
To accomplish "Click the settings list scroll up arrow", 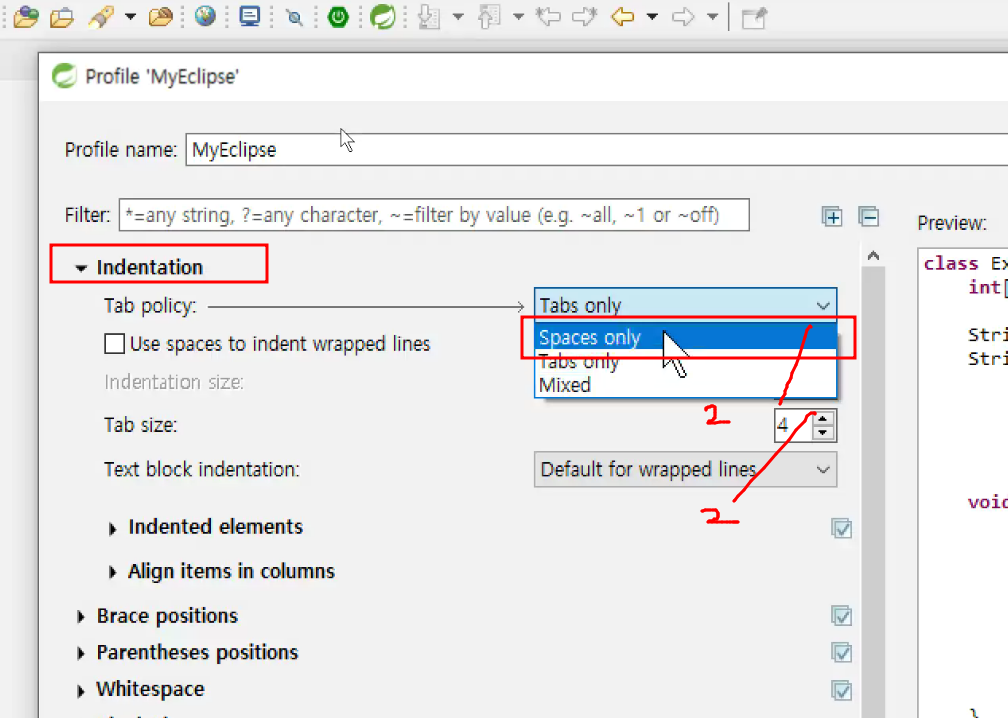I will point(873,256).
